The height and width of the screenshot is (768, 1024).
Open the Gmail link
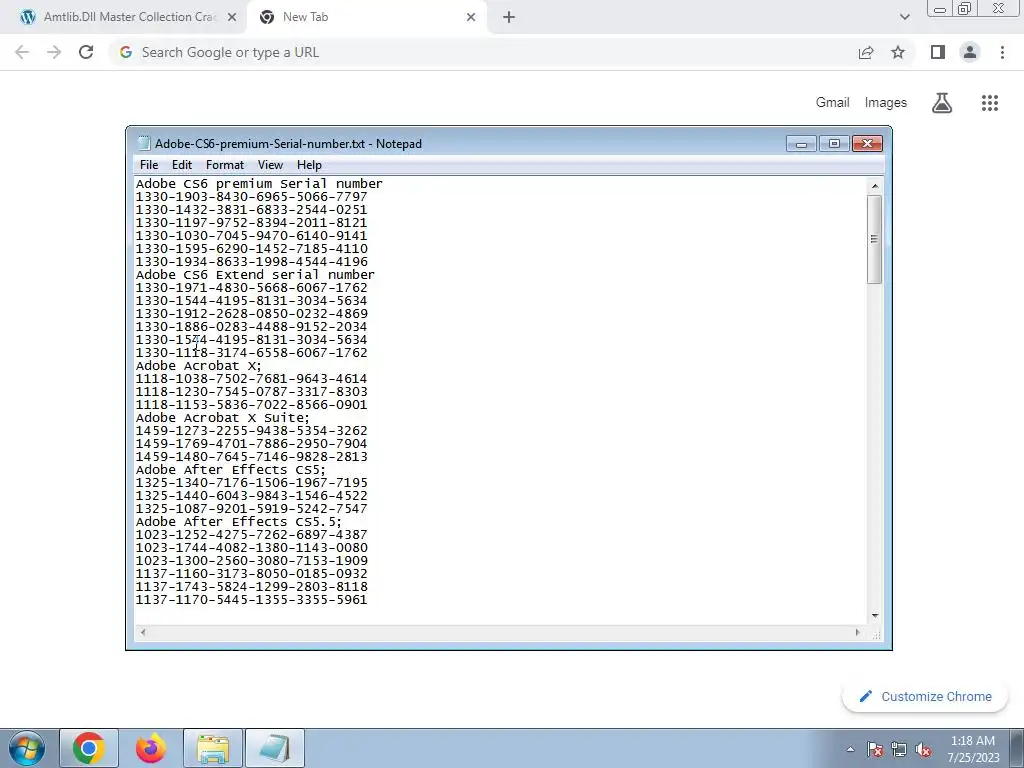pyautogui.click(x=832, y=103)
